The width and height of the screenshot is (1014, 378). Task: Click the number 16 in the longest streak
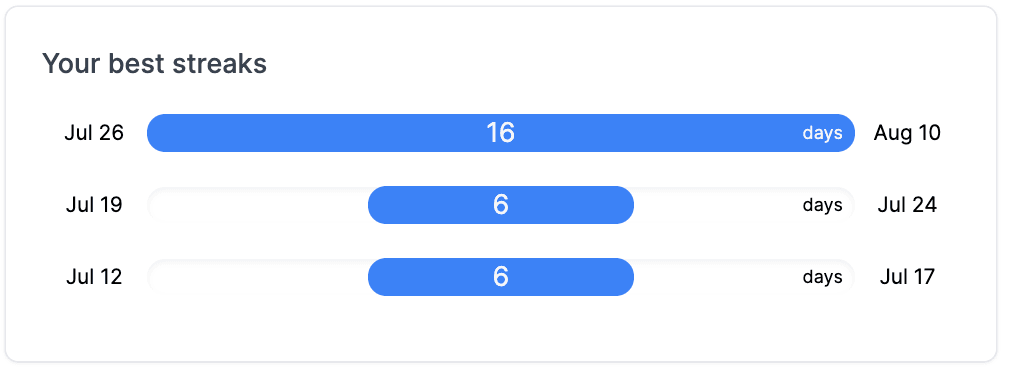coord(501,133)
